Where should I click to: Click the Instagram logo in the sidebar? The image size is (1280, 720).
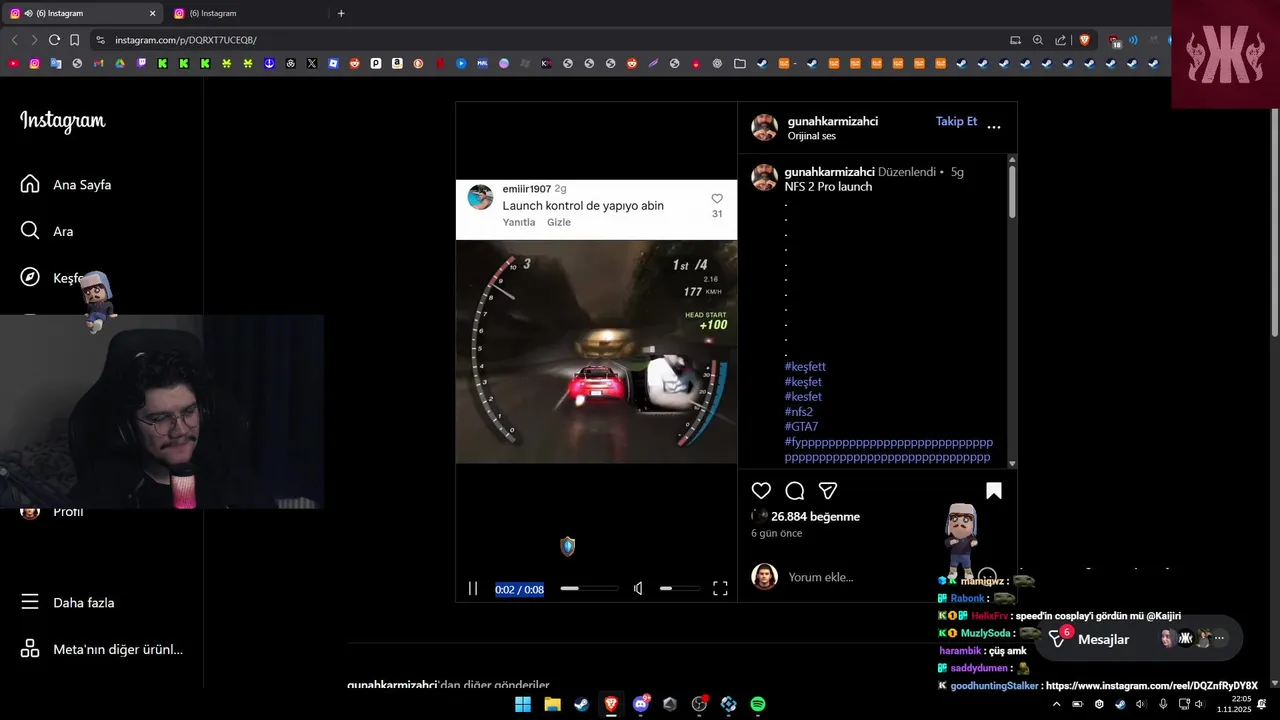63,121
